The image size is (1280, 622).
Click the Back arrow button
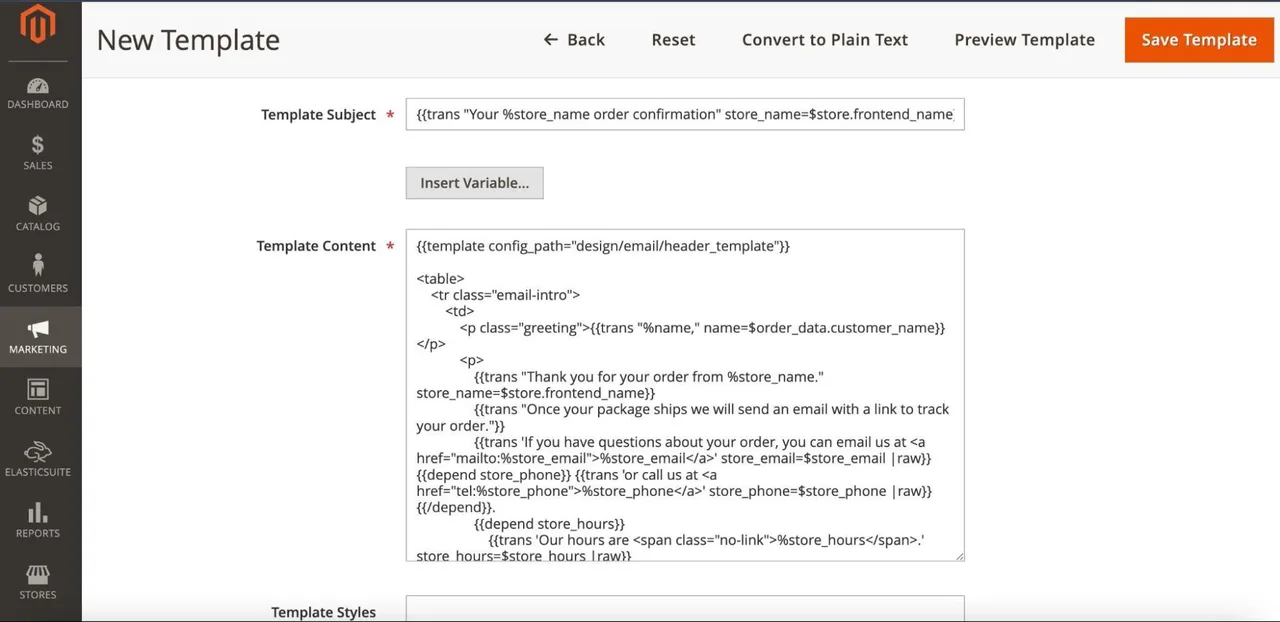click(574, 40)
